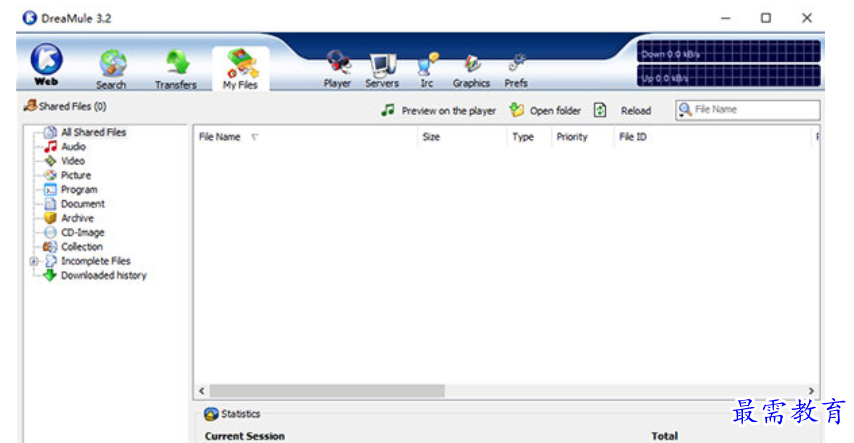The image size is (854, 443).
Task: Click the Statistics panel icon
Action: [x=211, y=414]
